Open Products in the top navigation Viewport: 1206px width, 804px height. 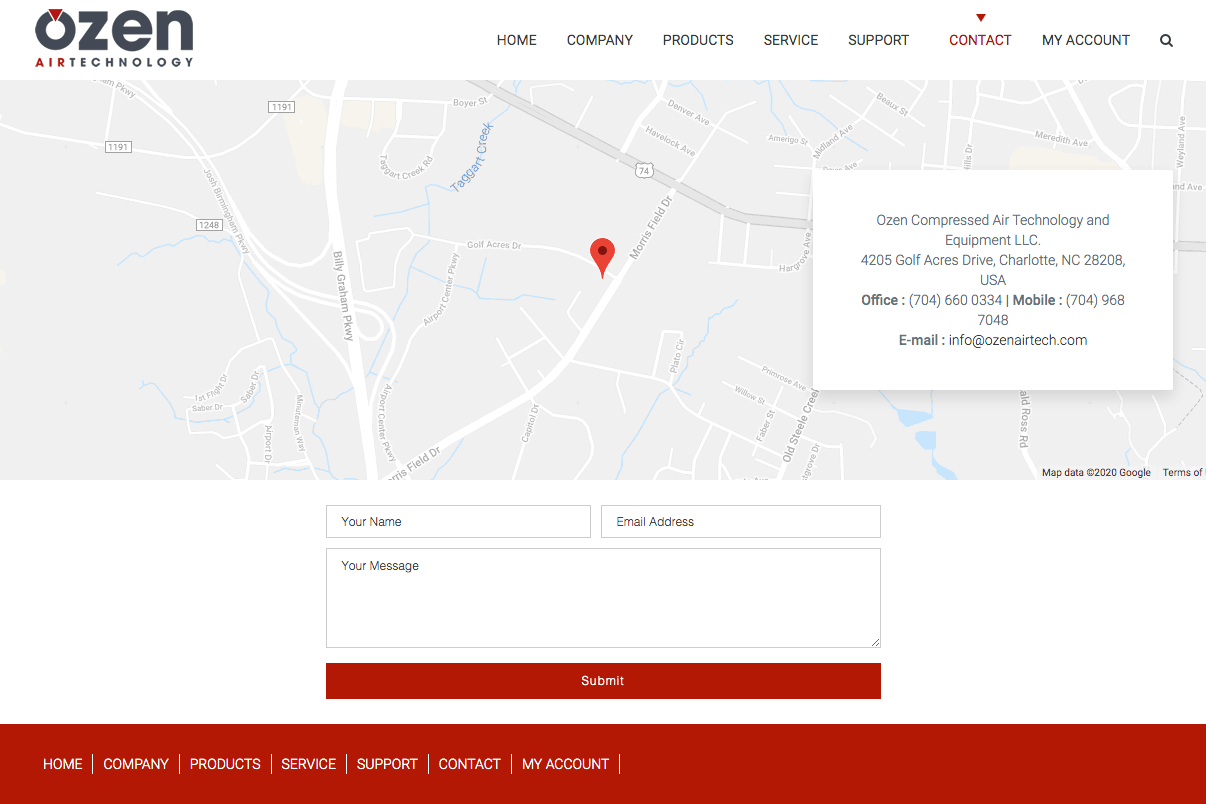(698, 41)
